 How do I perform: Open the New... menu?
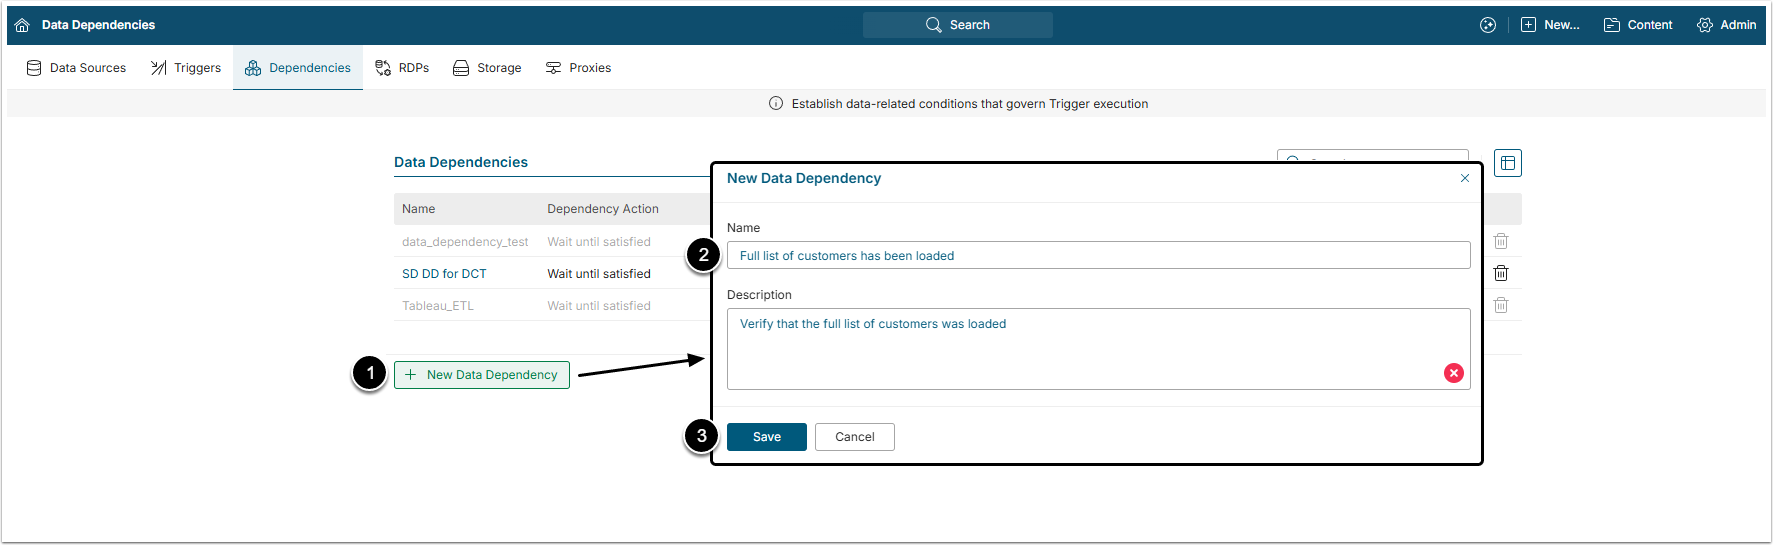1550,25
